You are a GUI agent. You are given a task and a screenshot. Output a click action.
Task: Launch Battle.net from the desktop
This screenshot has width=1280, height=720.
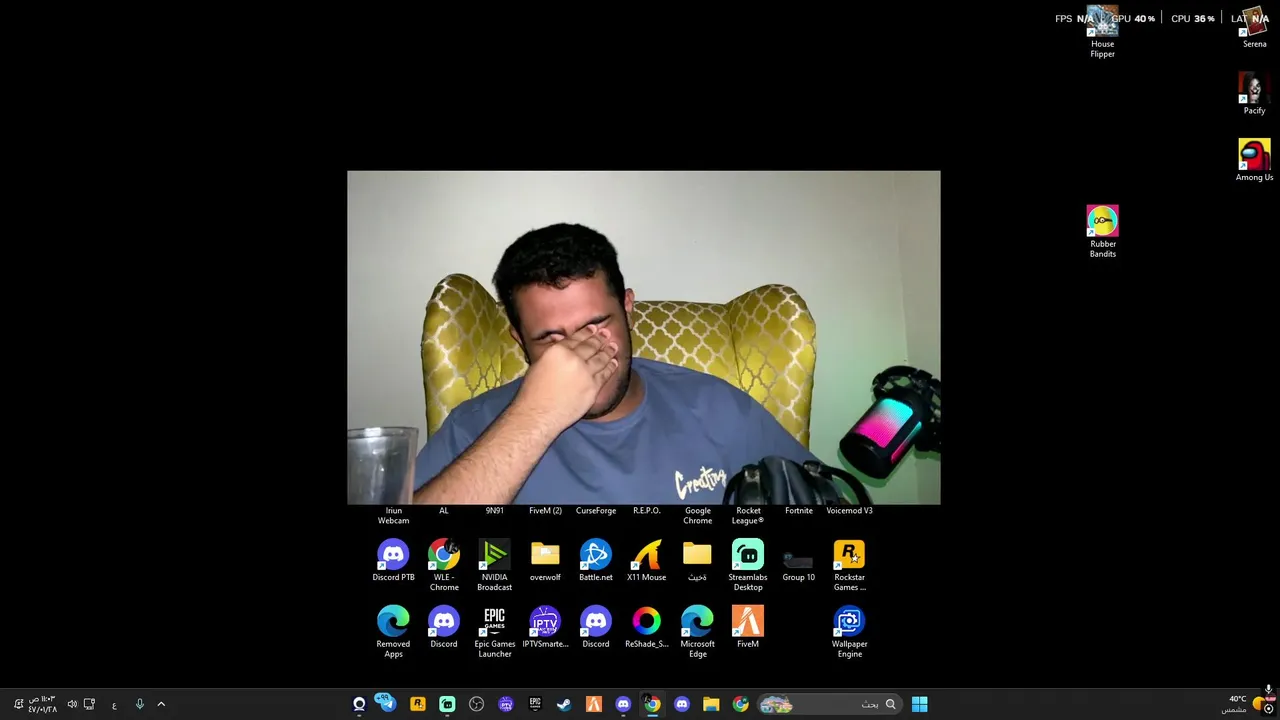click(596, 560)
